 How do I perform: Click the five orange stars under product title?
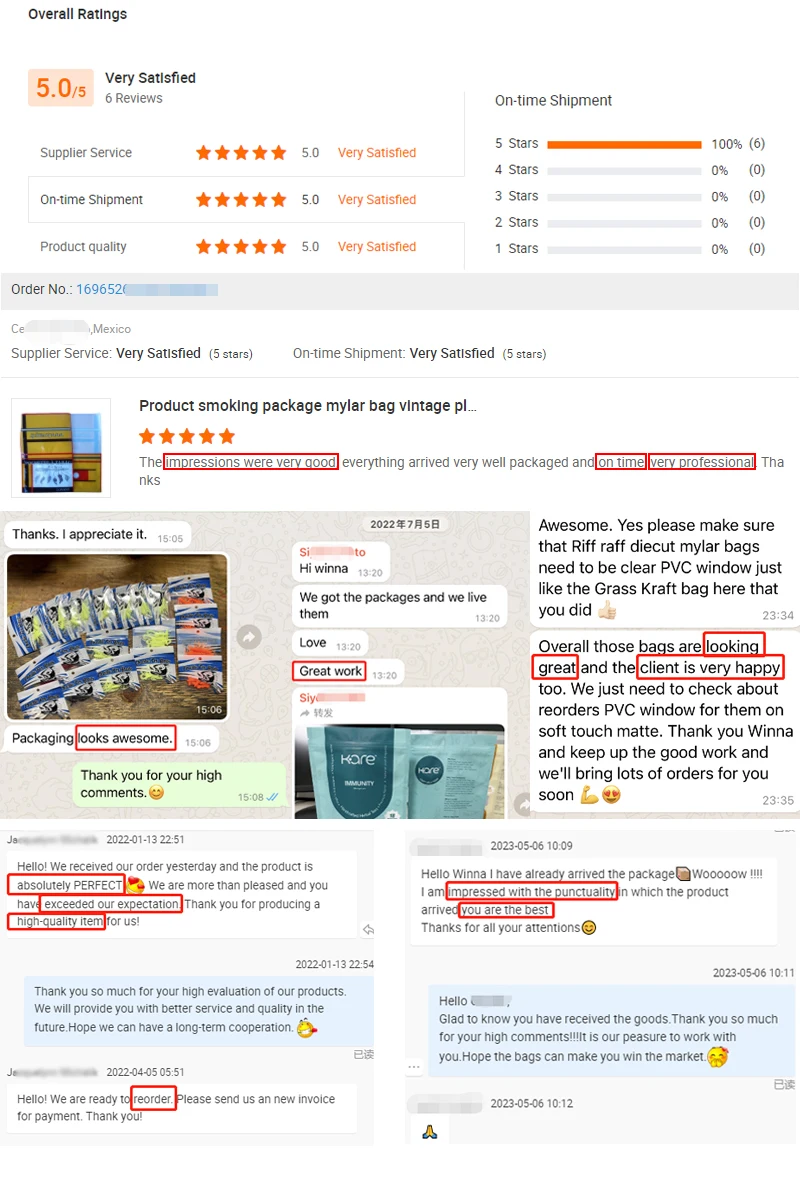(187, 436)
